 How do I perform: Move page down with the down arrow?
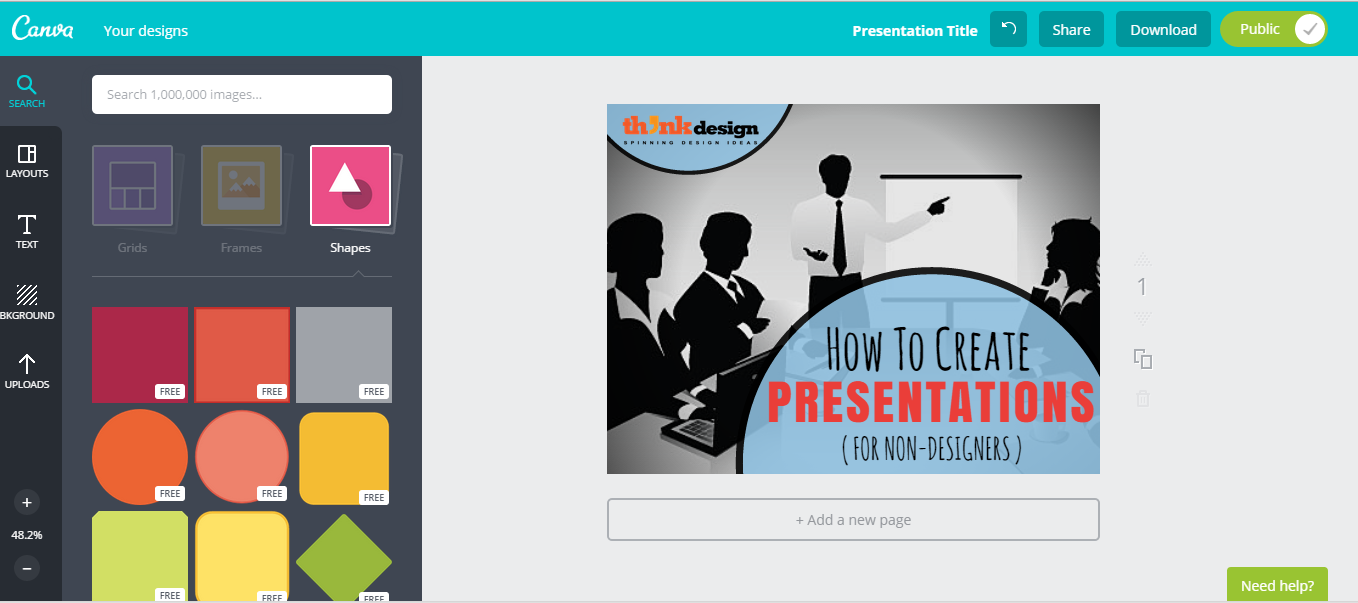(1143, 317)
